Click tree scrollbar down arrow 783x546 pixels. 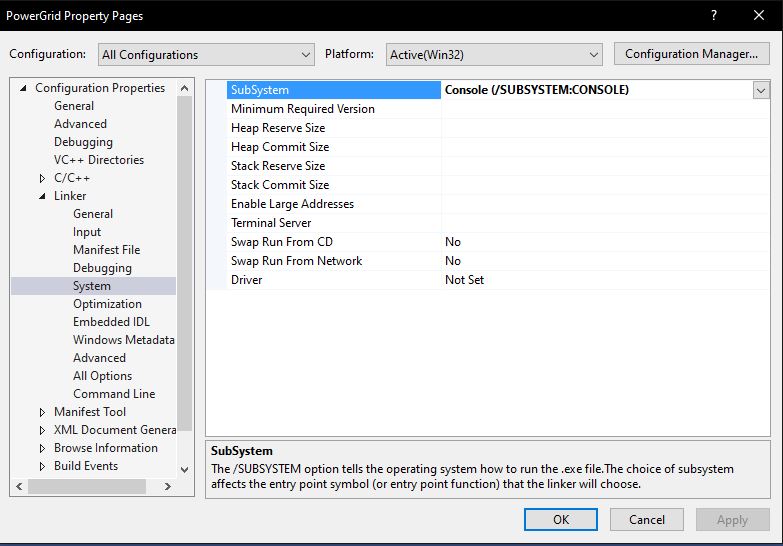click(184, 470)
